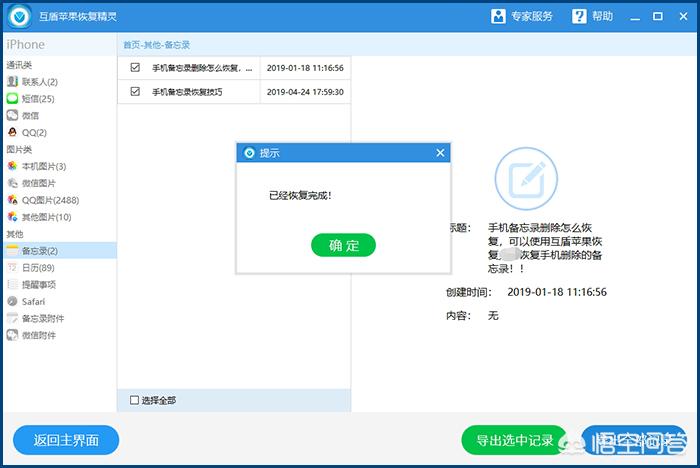Uncheck the 手机备忘录恢复技巧 row checkbox
Viewport: 700px width, 468px height.
pyautogui.click(x=135, y=92)
